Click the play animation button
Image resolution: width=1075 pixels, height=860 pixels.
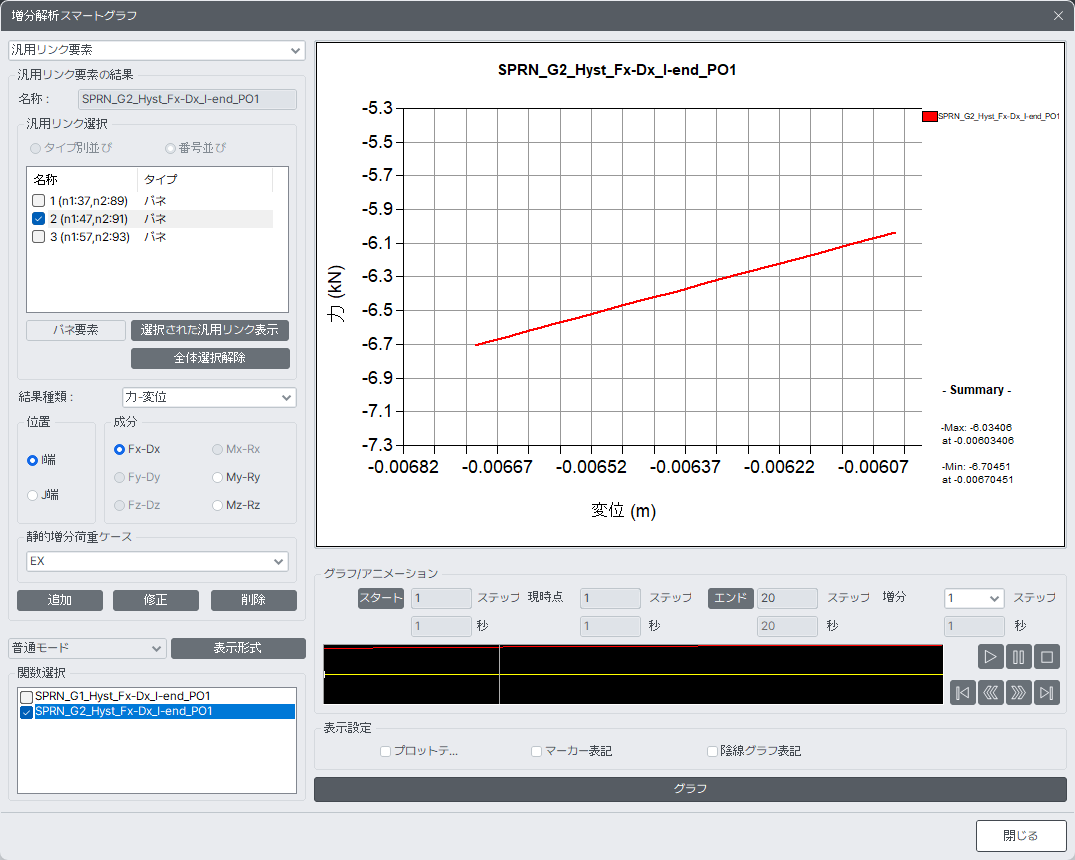[991, 656]
